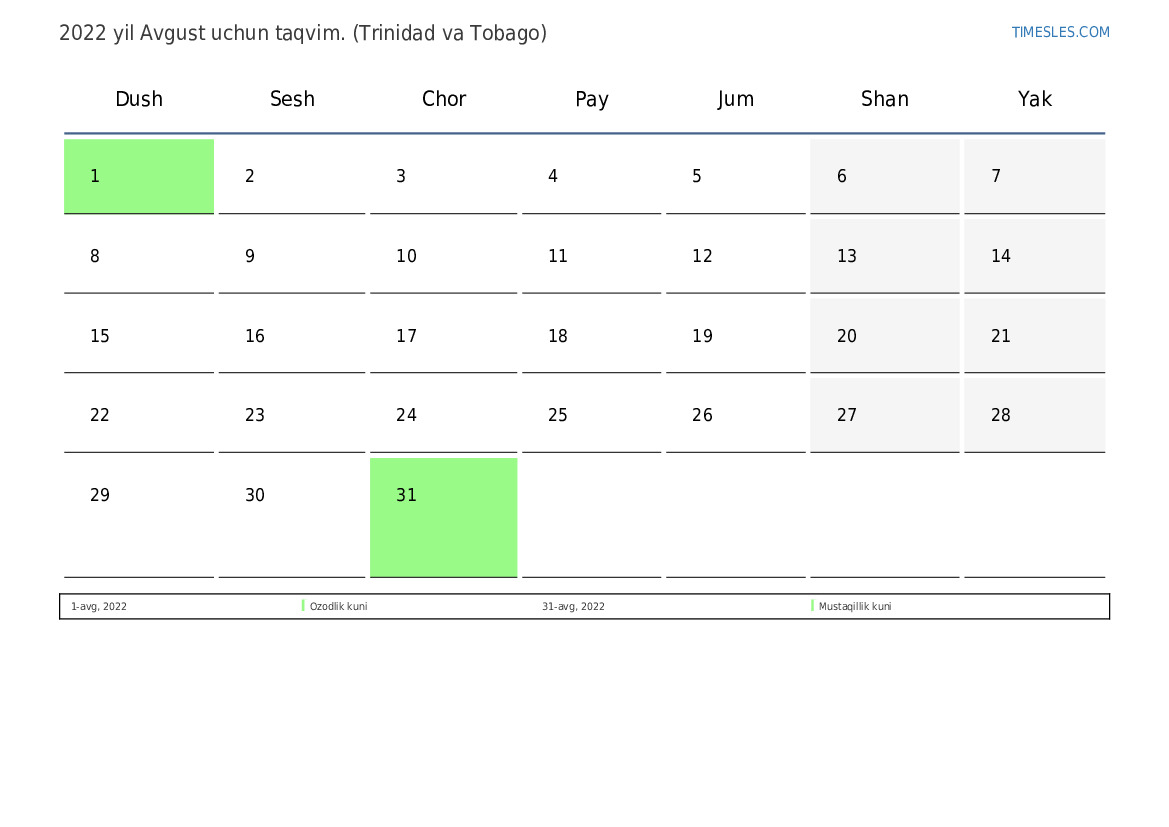Screen dimensions: 1169x827
Task: Click the Mustaqillik kuni legend entry
Action: pos(855,606)
